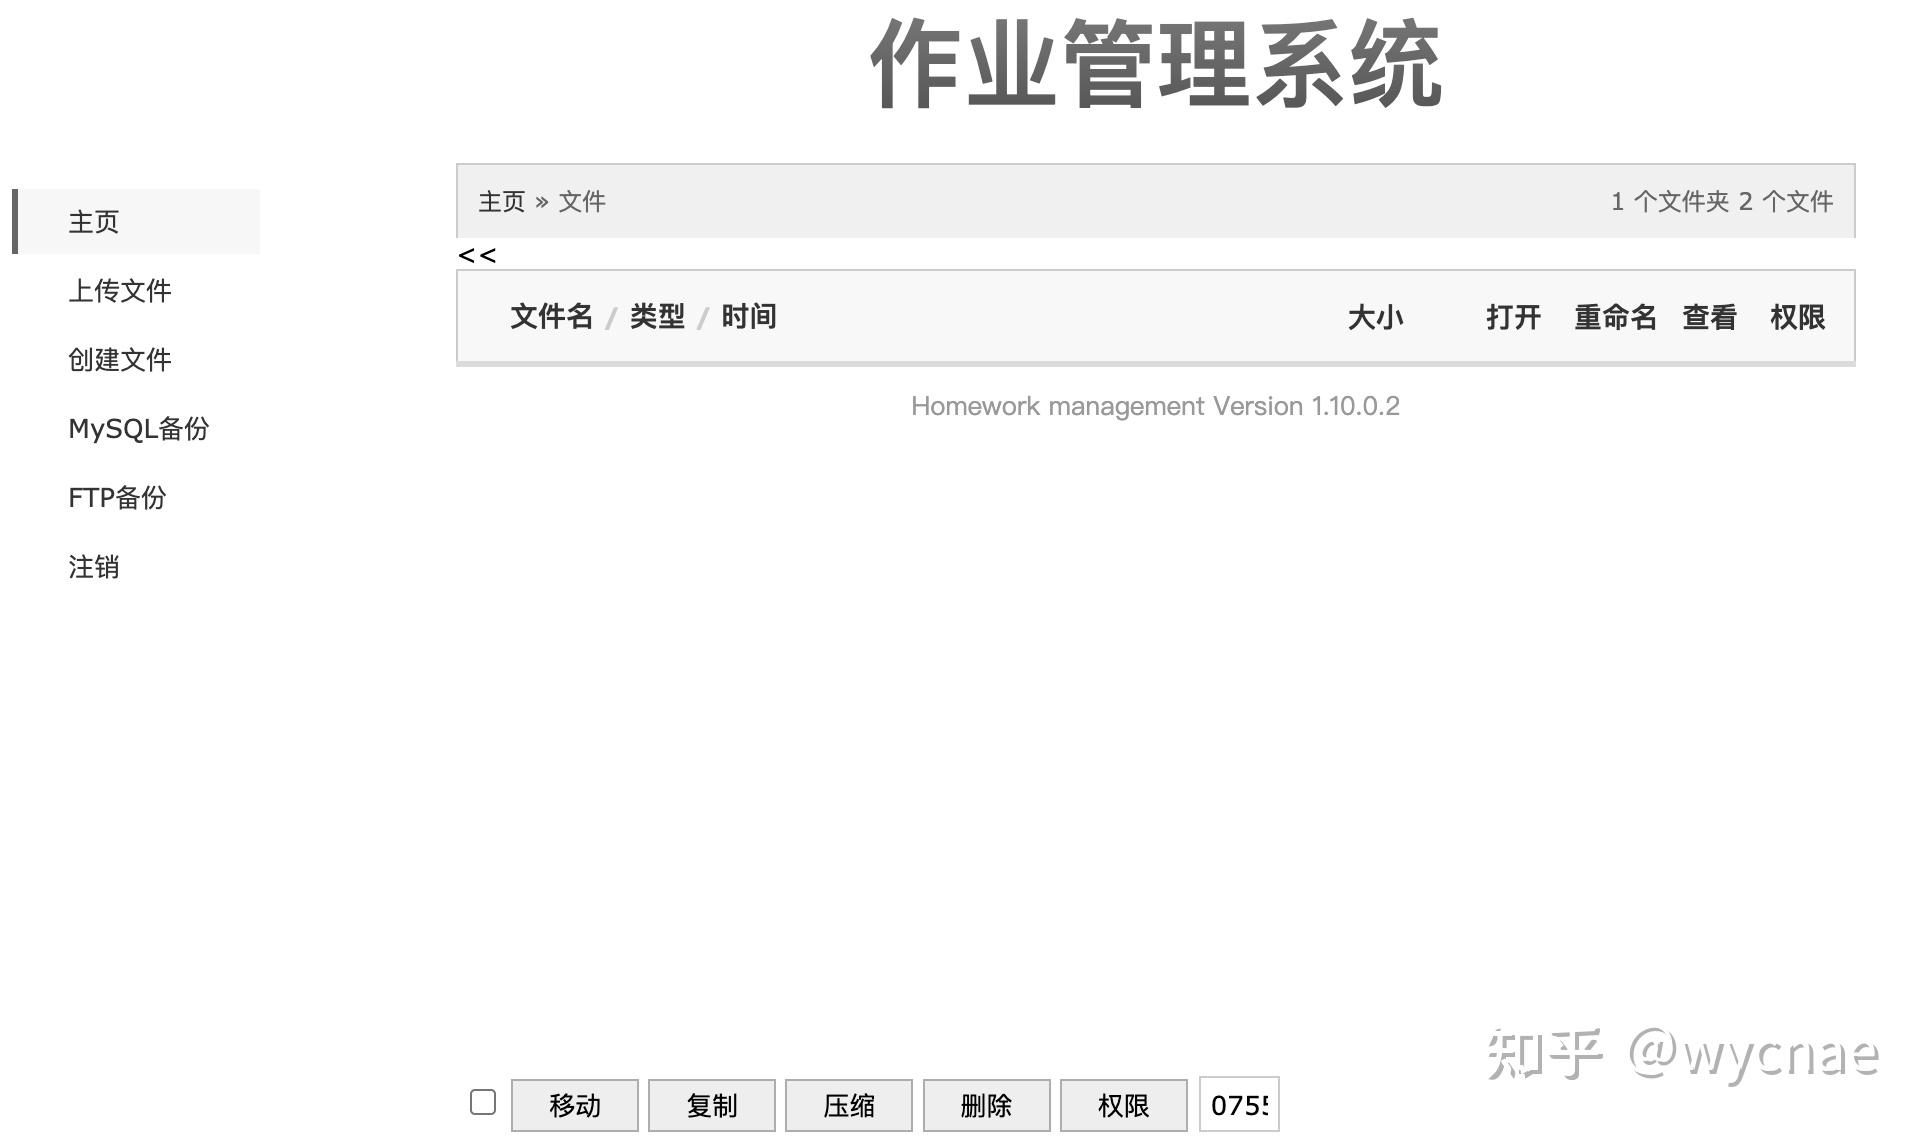Click the 权限 column header
The image size is (1928, 1140).
1798,318
